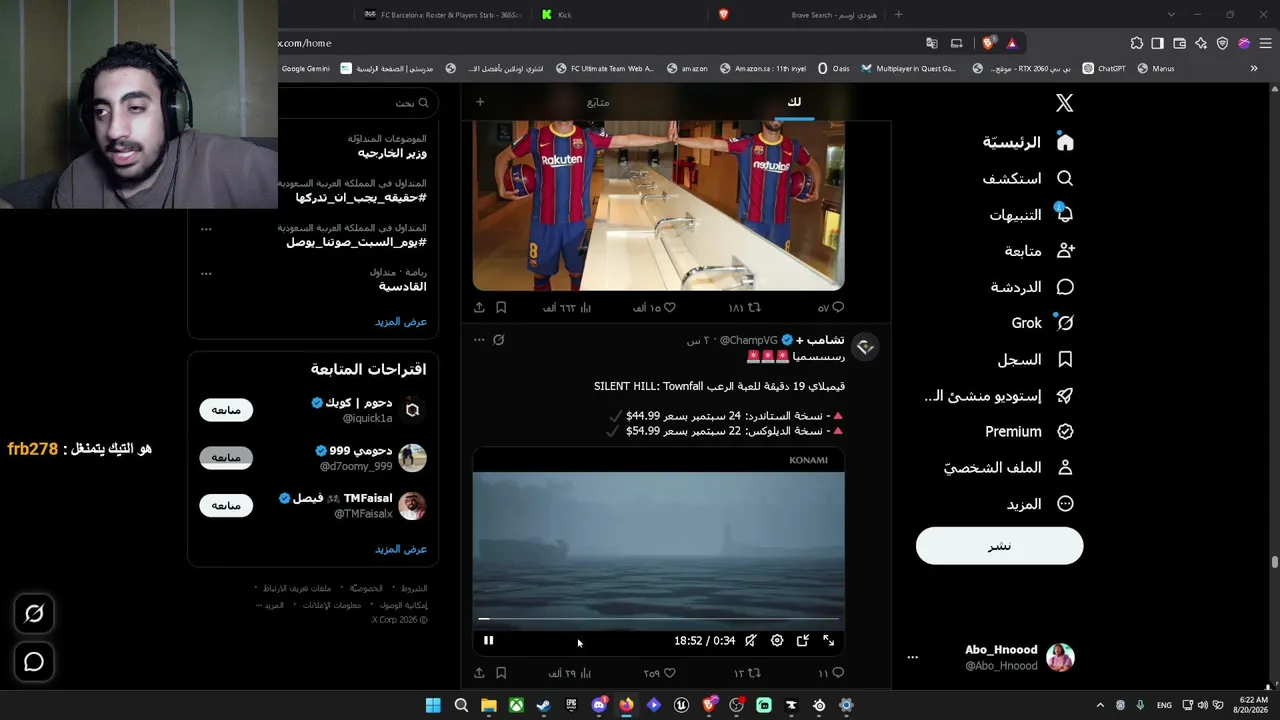The image size is (1280, 720).
Task: Open إستوديو منشئ creator studio rocket icon
Action: pos(1065,395)
